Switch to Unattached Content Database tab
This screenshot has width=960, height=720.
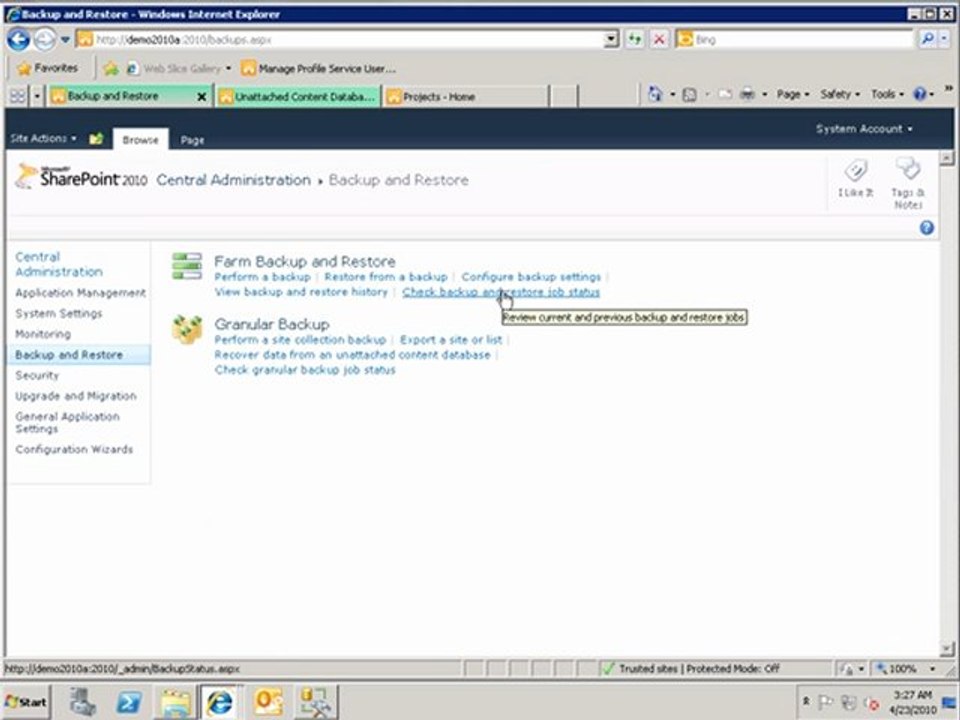298,97
